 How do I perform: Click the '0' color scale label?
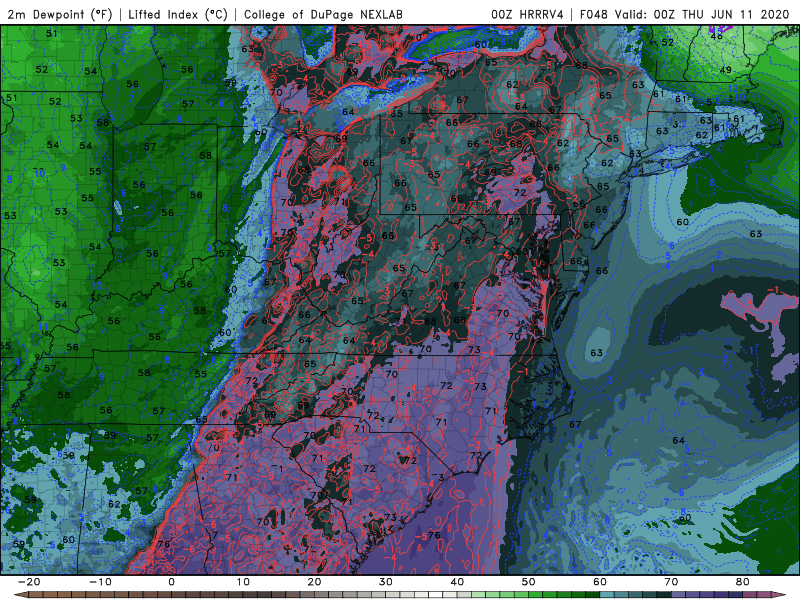(x=171, y=582)
